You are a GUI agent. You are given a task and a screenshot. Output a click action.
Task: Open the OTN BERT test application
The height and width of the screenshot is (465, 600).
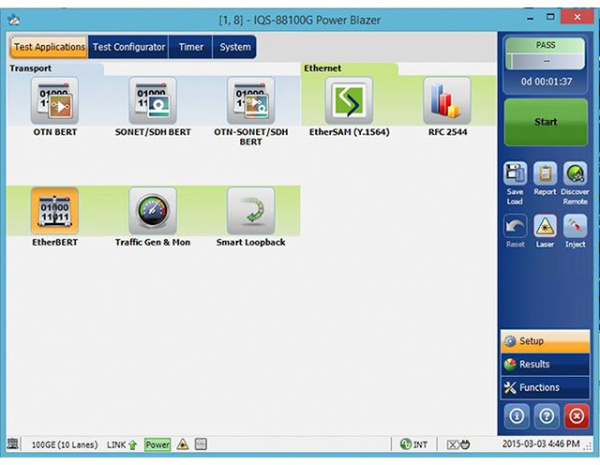[x=54, y=101]
